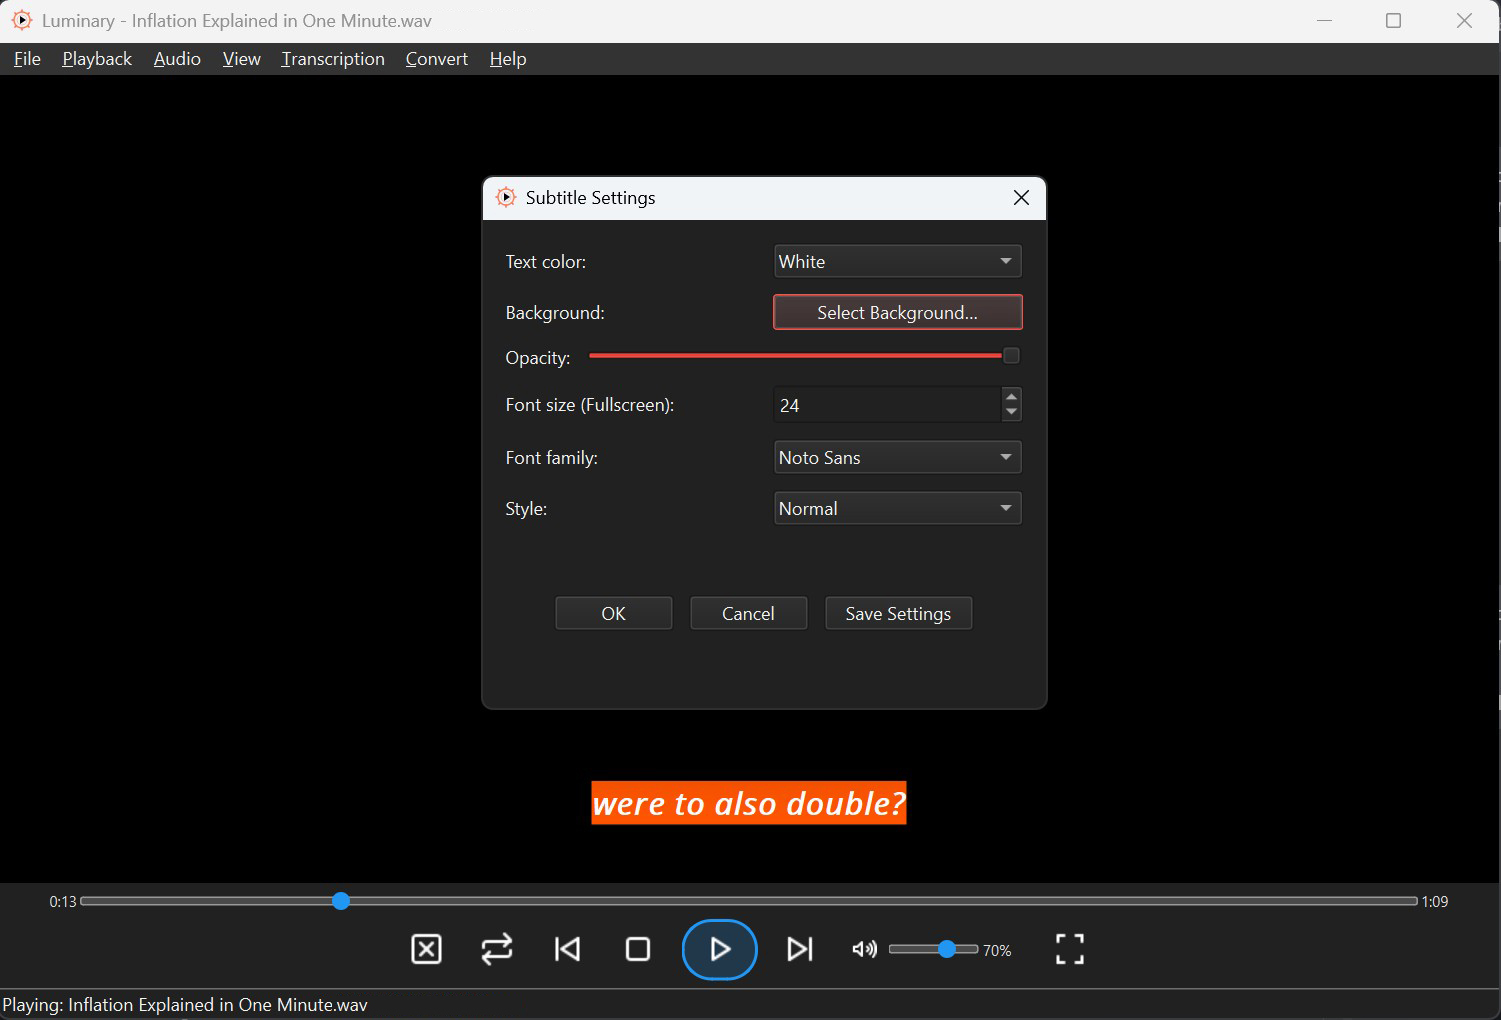
Task: Open the Text color dropdown
Action: tap(897, 262)
